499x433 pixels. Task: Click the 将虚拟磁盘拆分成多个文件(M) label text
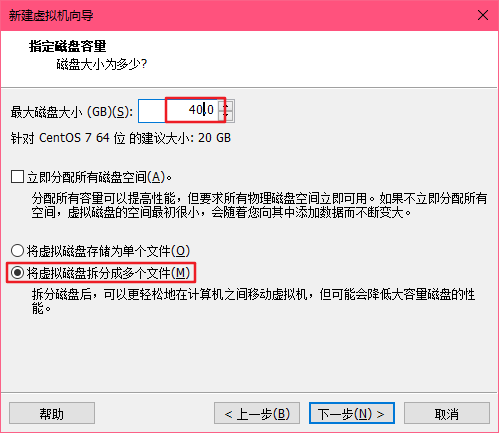[108, 273]
